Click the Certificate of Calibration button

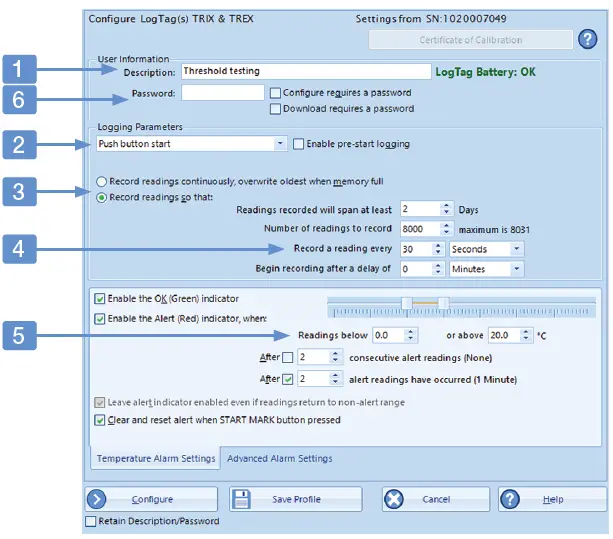coord(471,40)
